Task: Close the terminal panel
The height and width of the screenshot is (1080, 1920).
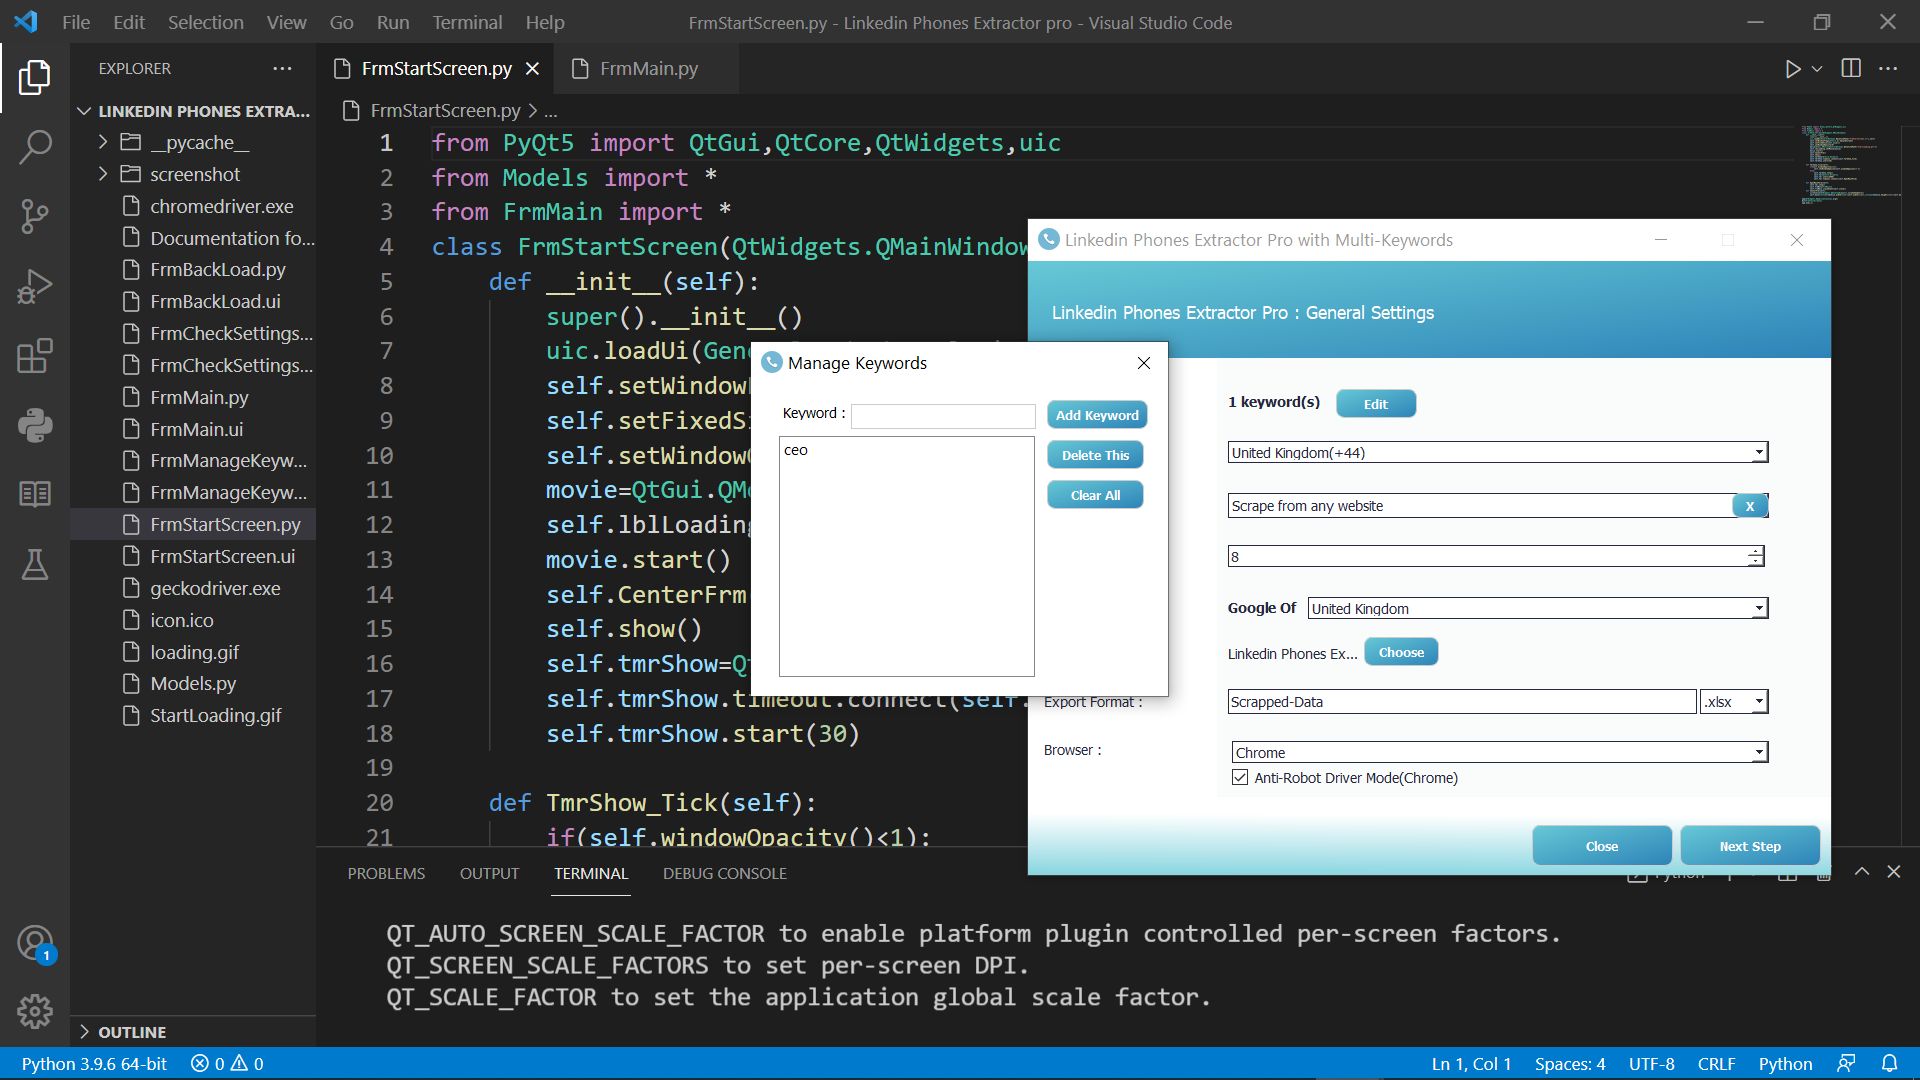Action: click(x=1894, y=872)
